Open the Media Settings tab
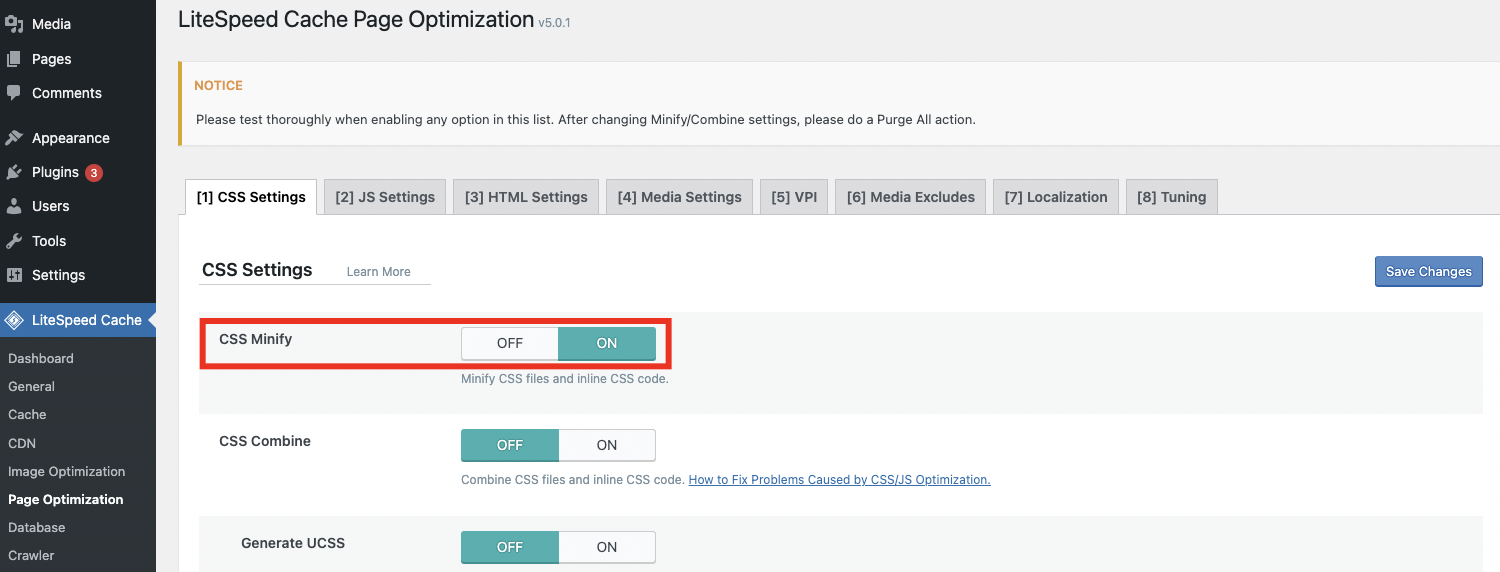Image resolution: width=1500 pixels, height=572 pixels. pos(679,197)
